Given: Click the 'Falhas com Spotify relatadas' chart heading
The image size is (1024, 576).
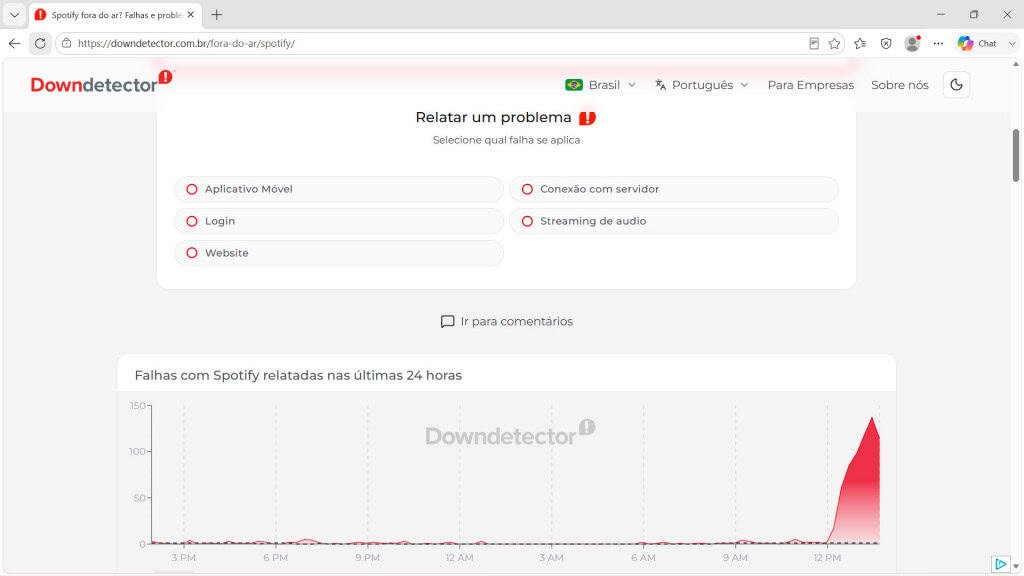Looking at the screenshot, I should click(x=298, y=376).
